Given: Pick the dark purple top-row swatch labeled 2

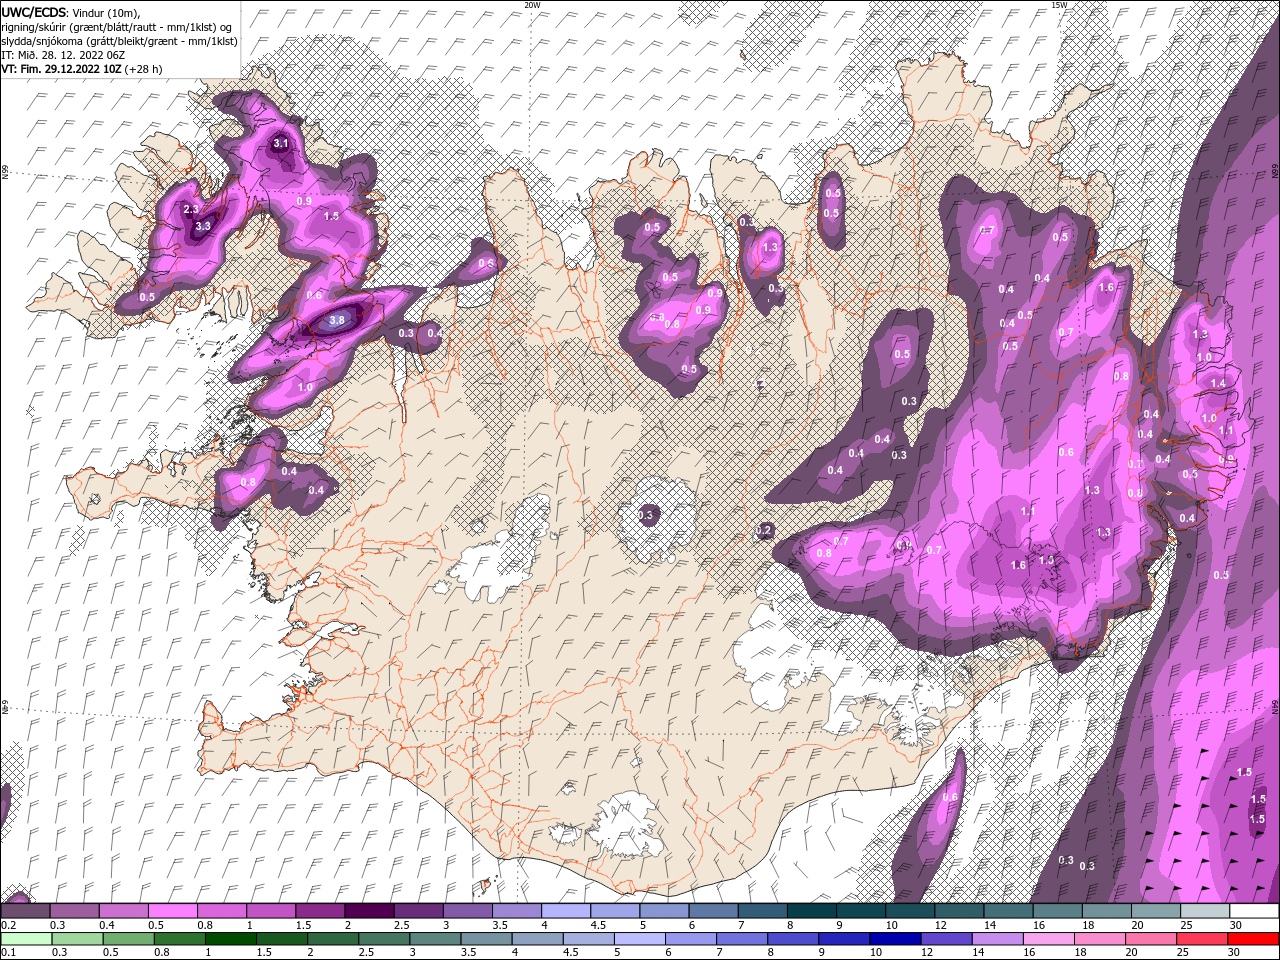Looking at the screenshot, I should point(368,911).
